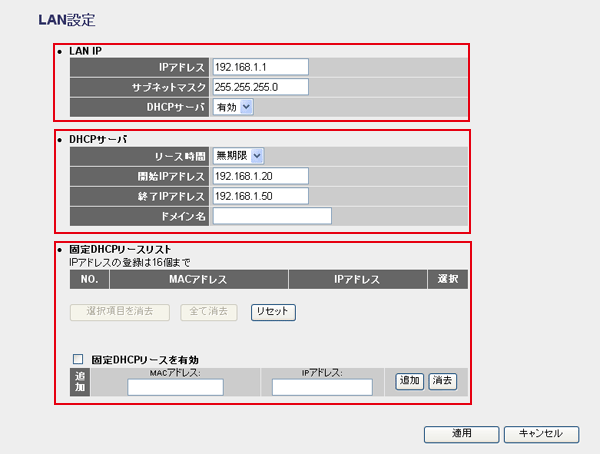Image resolution: width=600 pixels, height=454 pixels.
Task: Click the MACアドレス input in the add row
Action: pyautogui.click(x=175, y=387)
